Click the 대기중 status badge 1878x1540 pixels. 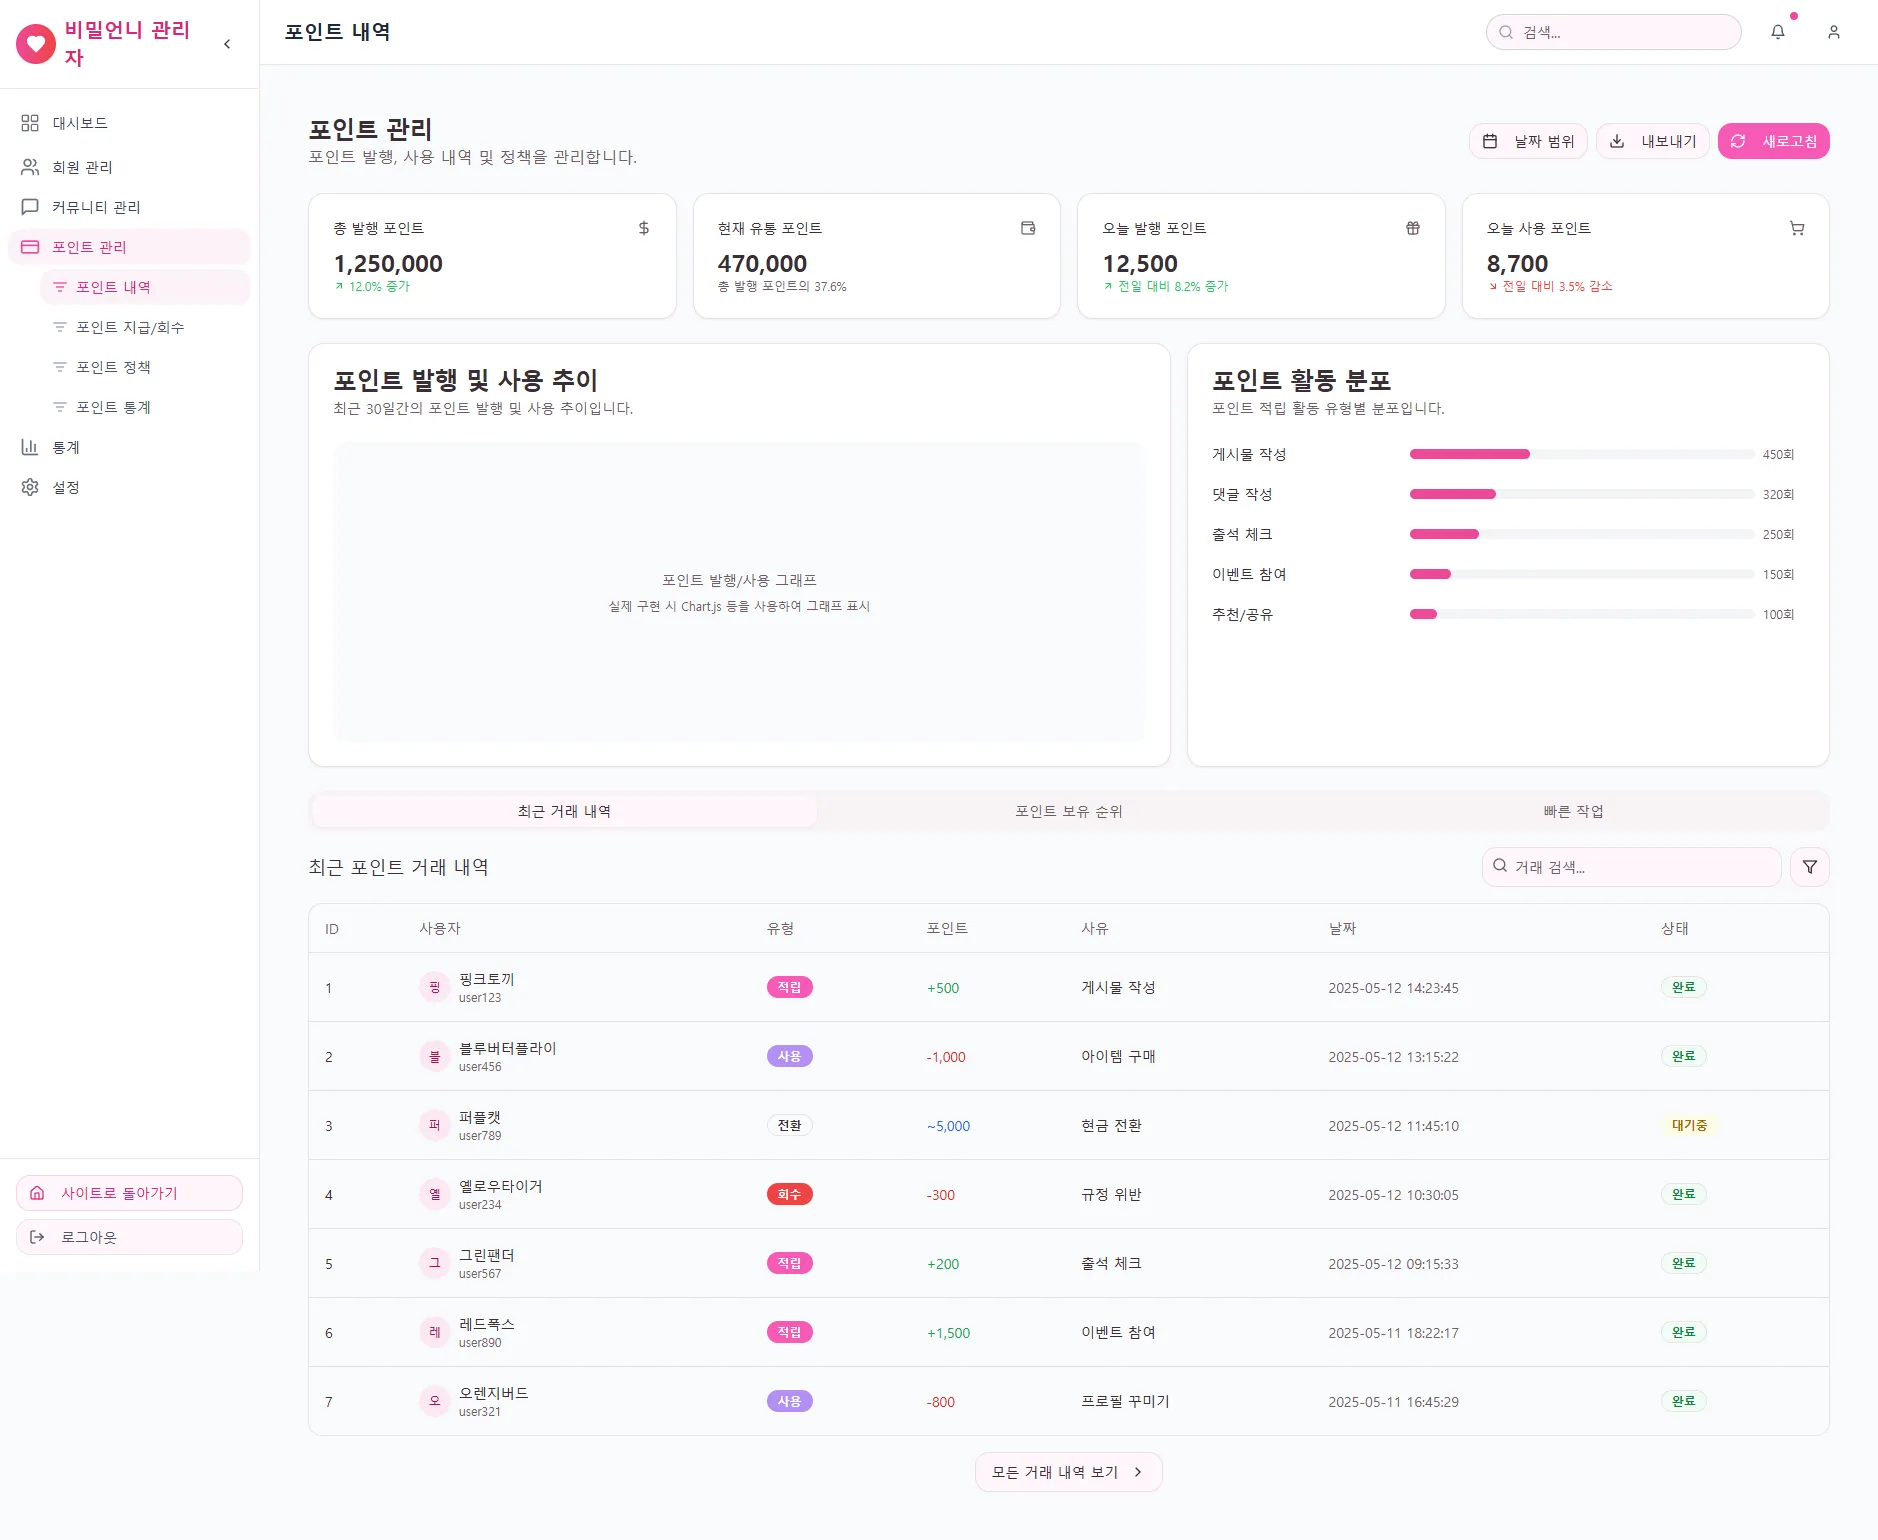[1690, 1125]
